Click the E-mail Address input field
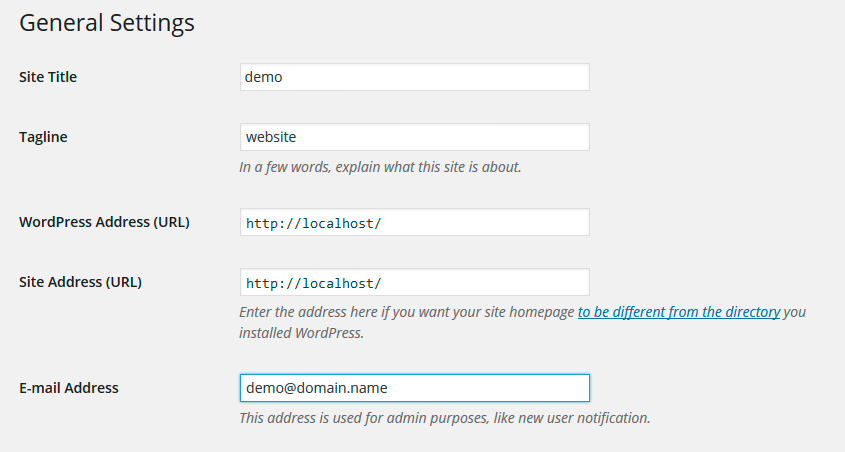Image resolution: width=845 pixels, height=452 pixels. coord(414,388)
